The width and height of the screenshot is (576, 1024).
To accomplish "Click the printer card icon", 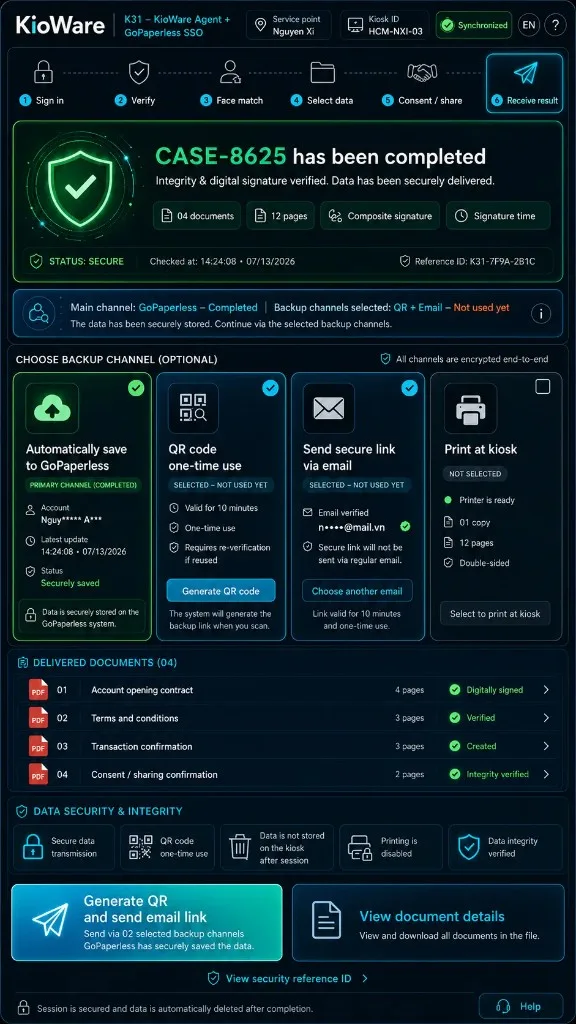I will (470, 408).
